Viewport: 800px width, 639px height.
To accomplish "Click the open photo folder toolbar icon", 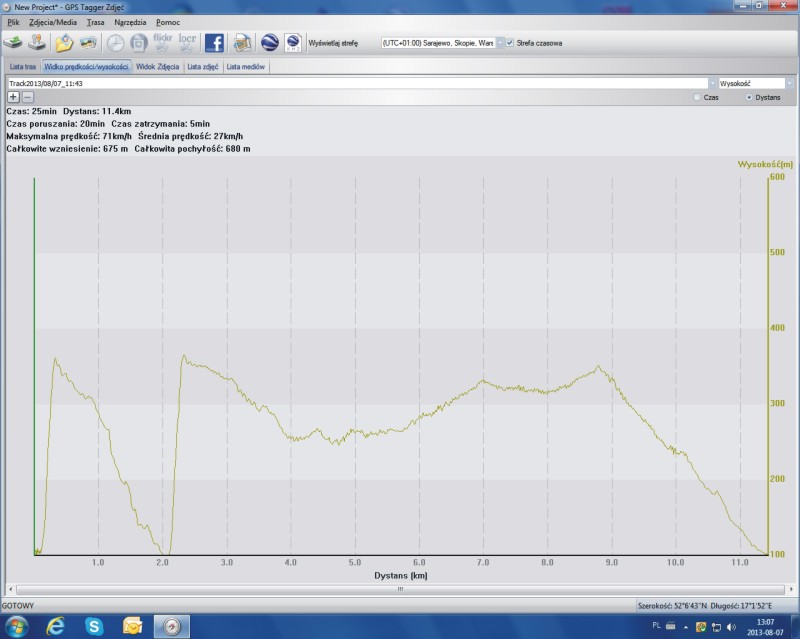I will click(64, 43).
